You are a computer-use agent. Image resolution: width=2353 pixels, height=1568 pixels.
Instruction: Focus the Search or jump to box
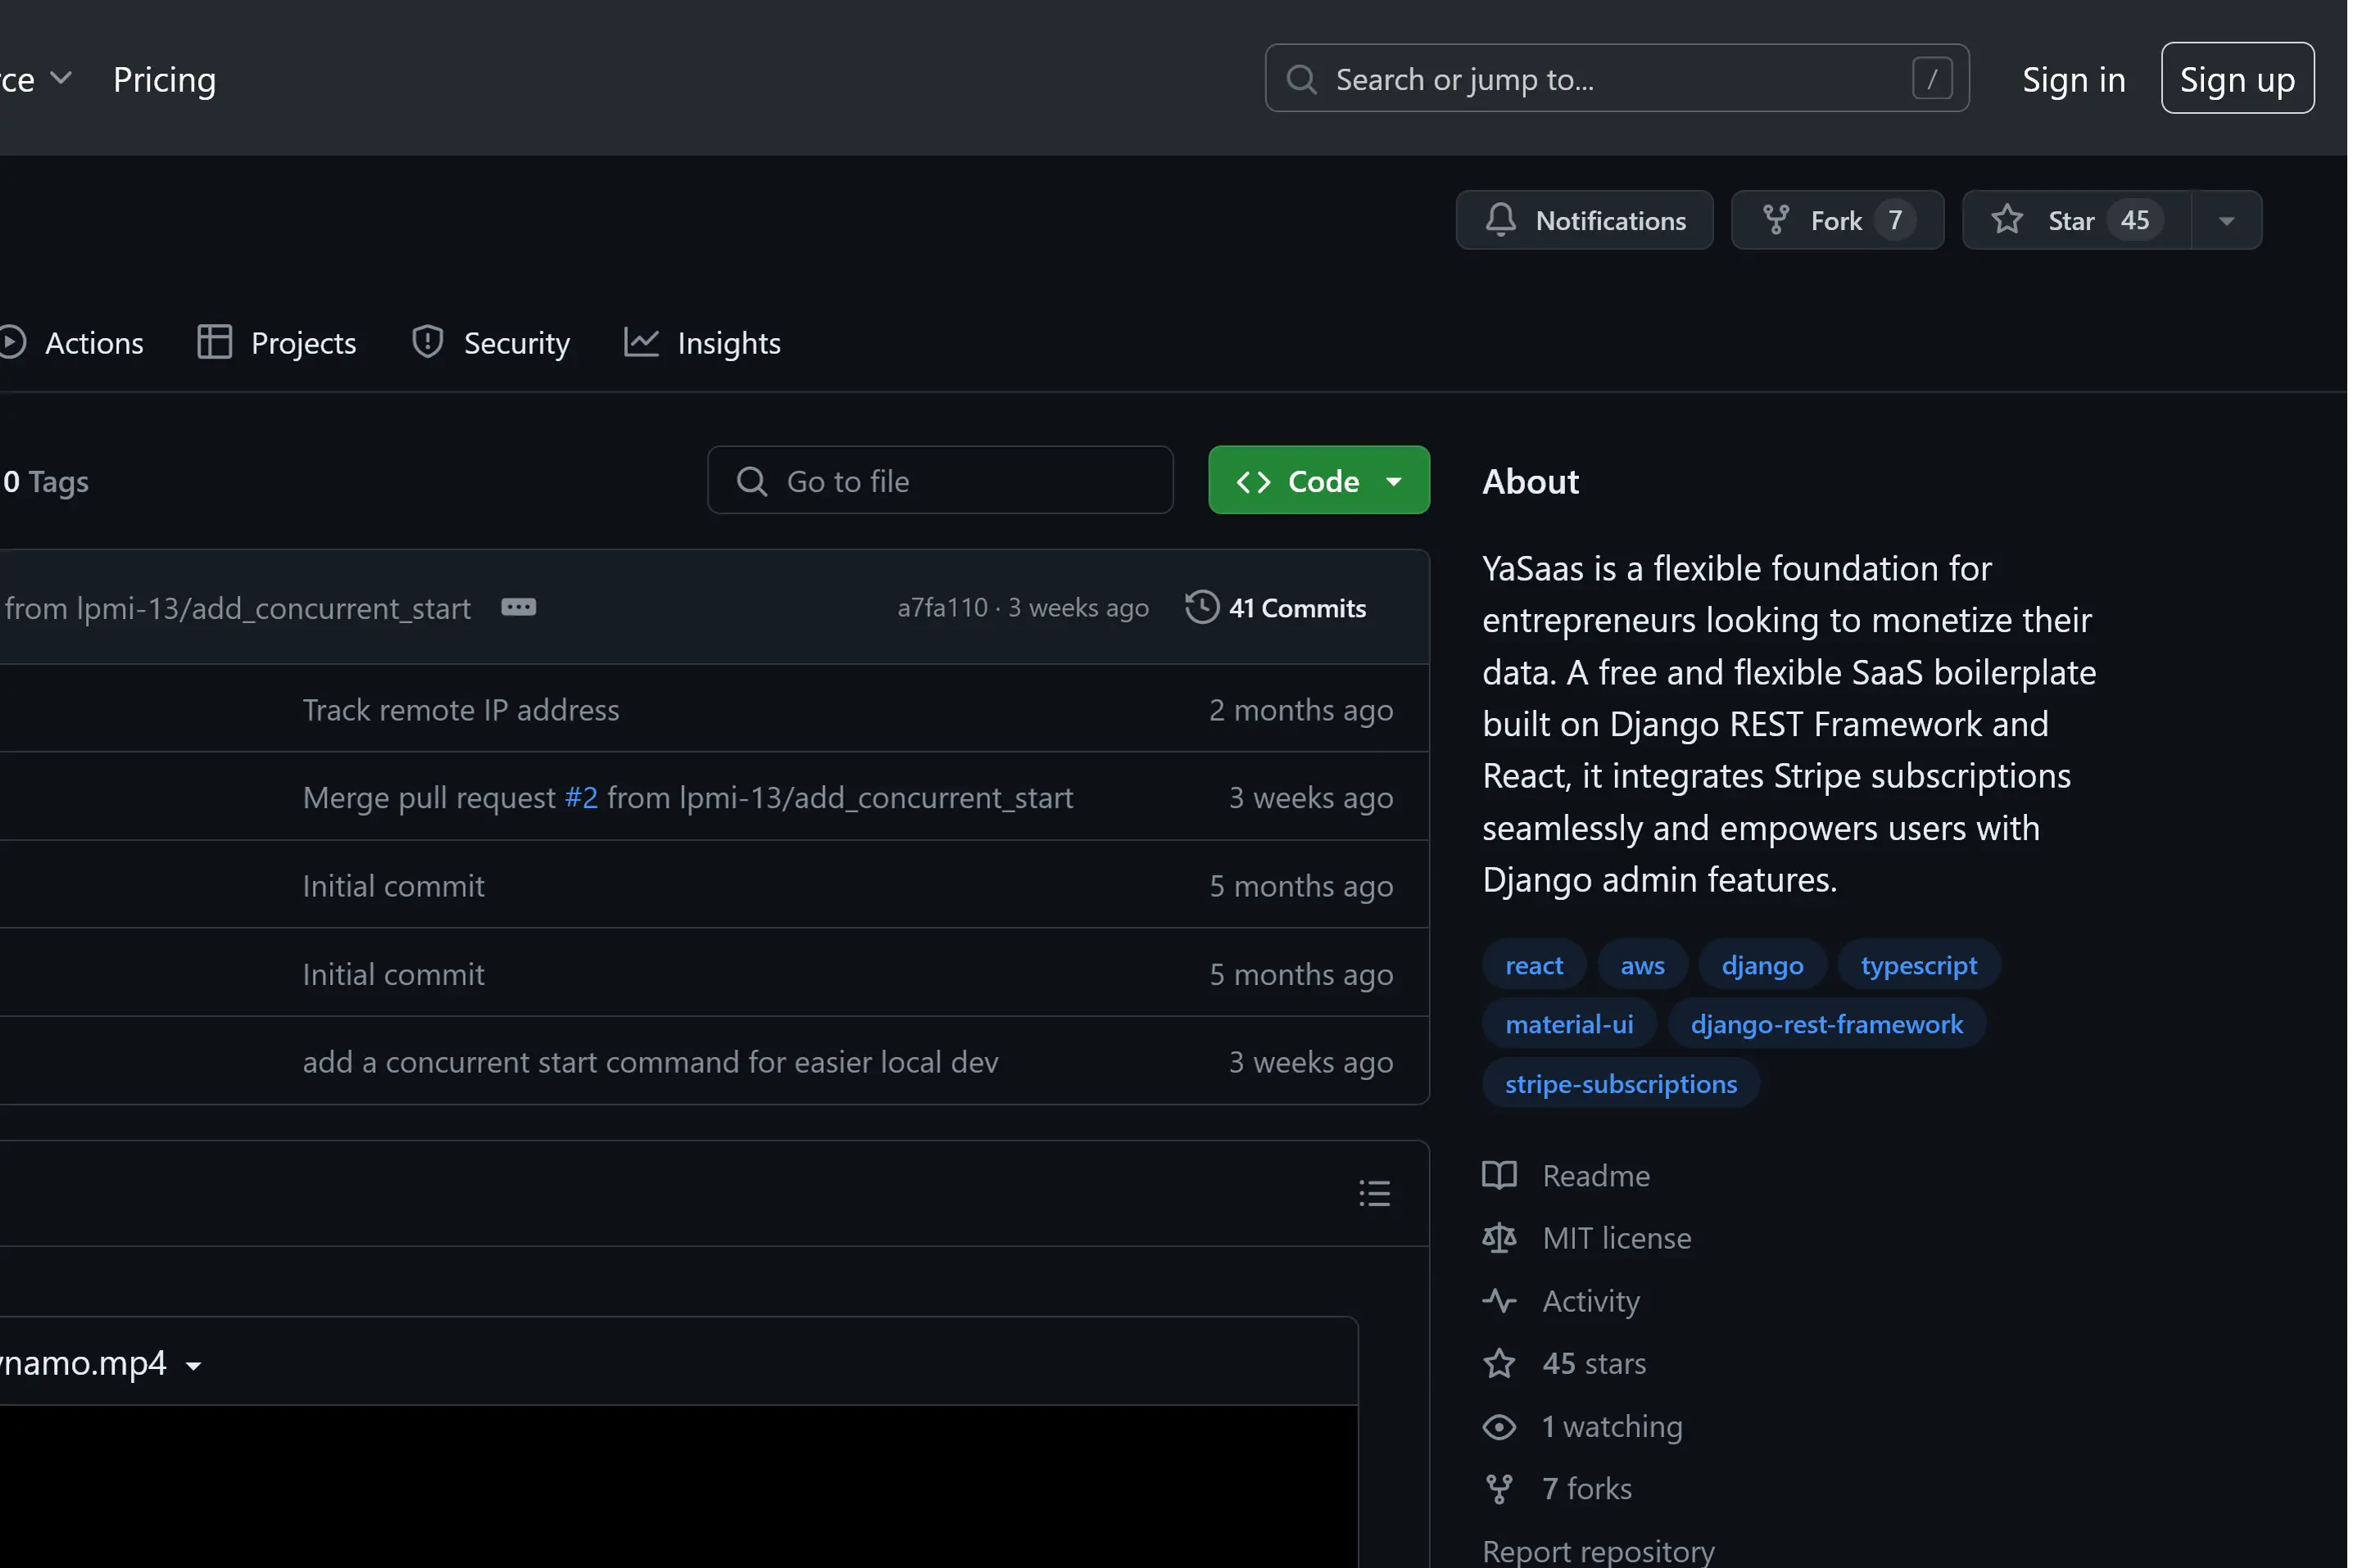pyautogui.click(x=1615, y=79)
